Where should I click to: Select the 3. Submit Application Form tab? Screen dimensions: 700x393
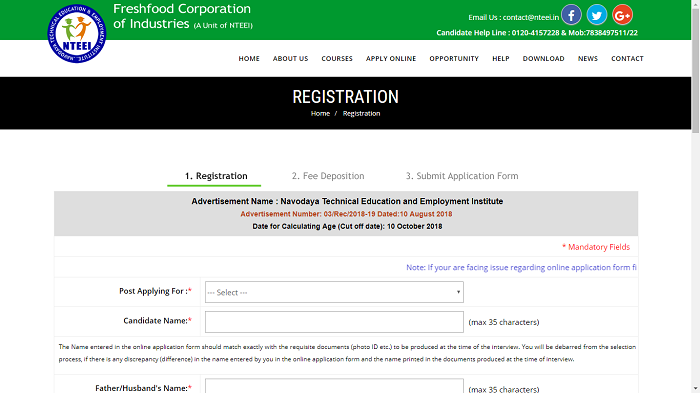pos(462,176)
